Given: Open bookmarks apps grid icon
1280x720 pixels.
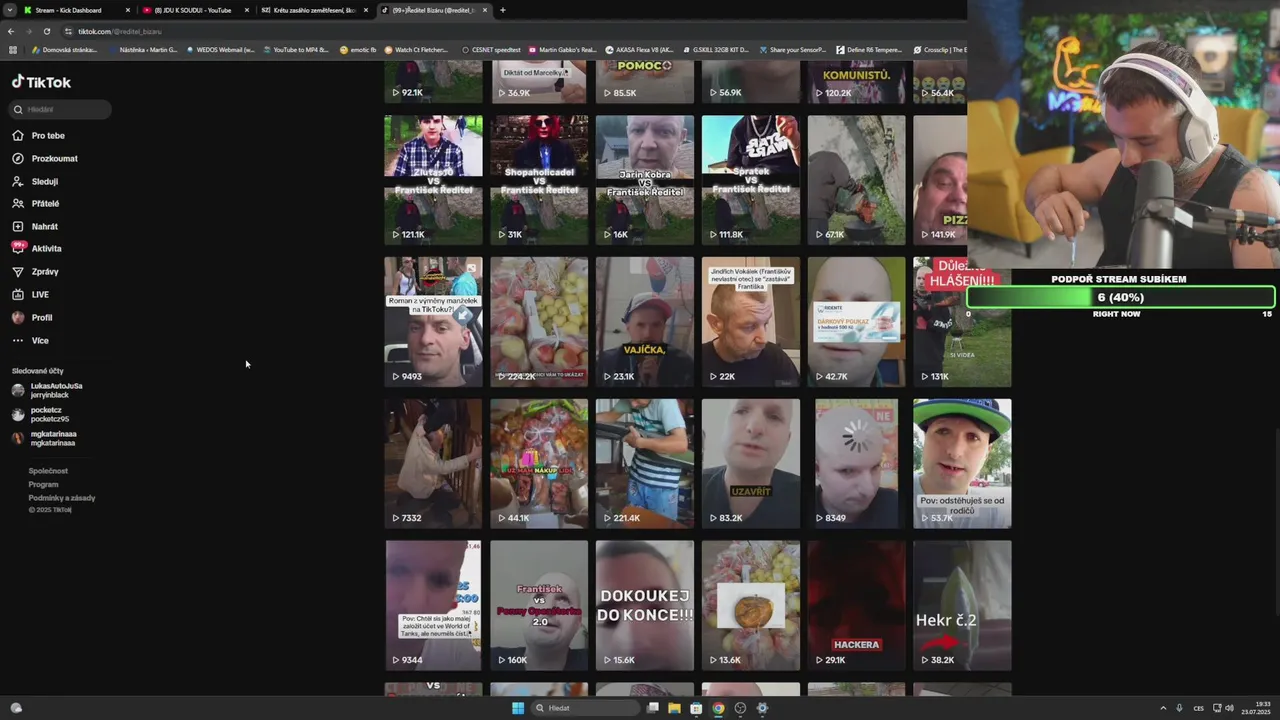Looking at the screenshot, I should tap(13, 49).
